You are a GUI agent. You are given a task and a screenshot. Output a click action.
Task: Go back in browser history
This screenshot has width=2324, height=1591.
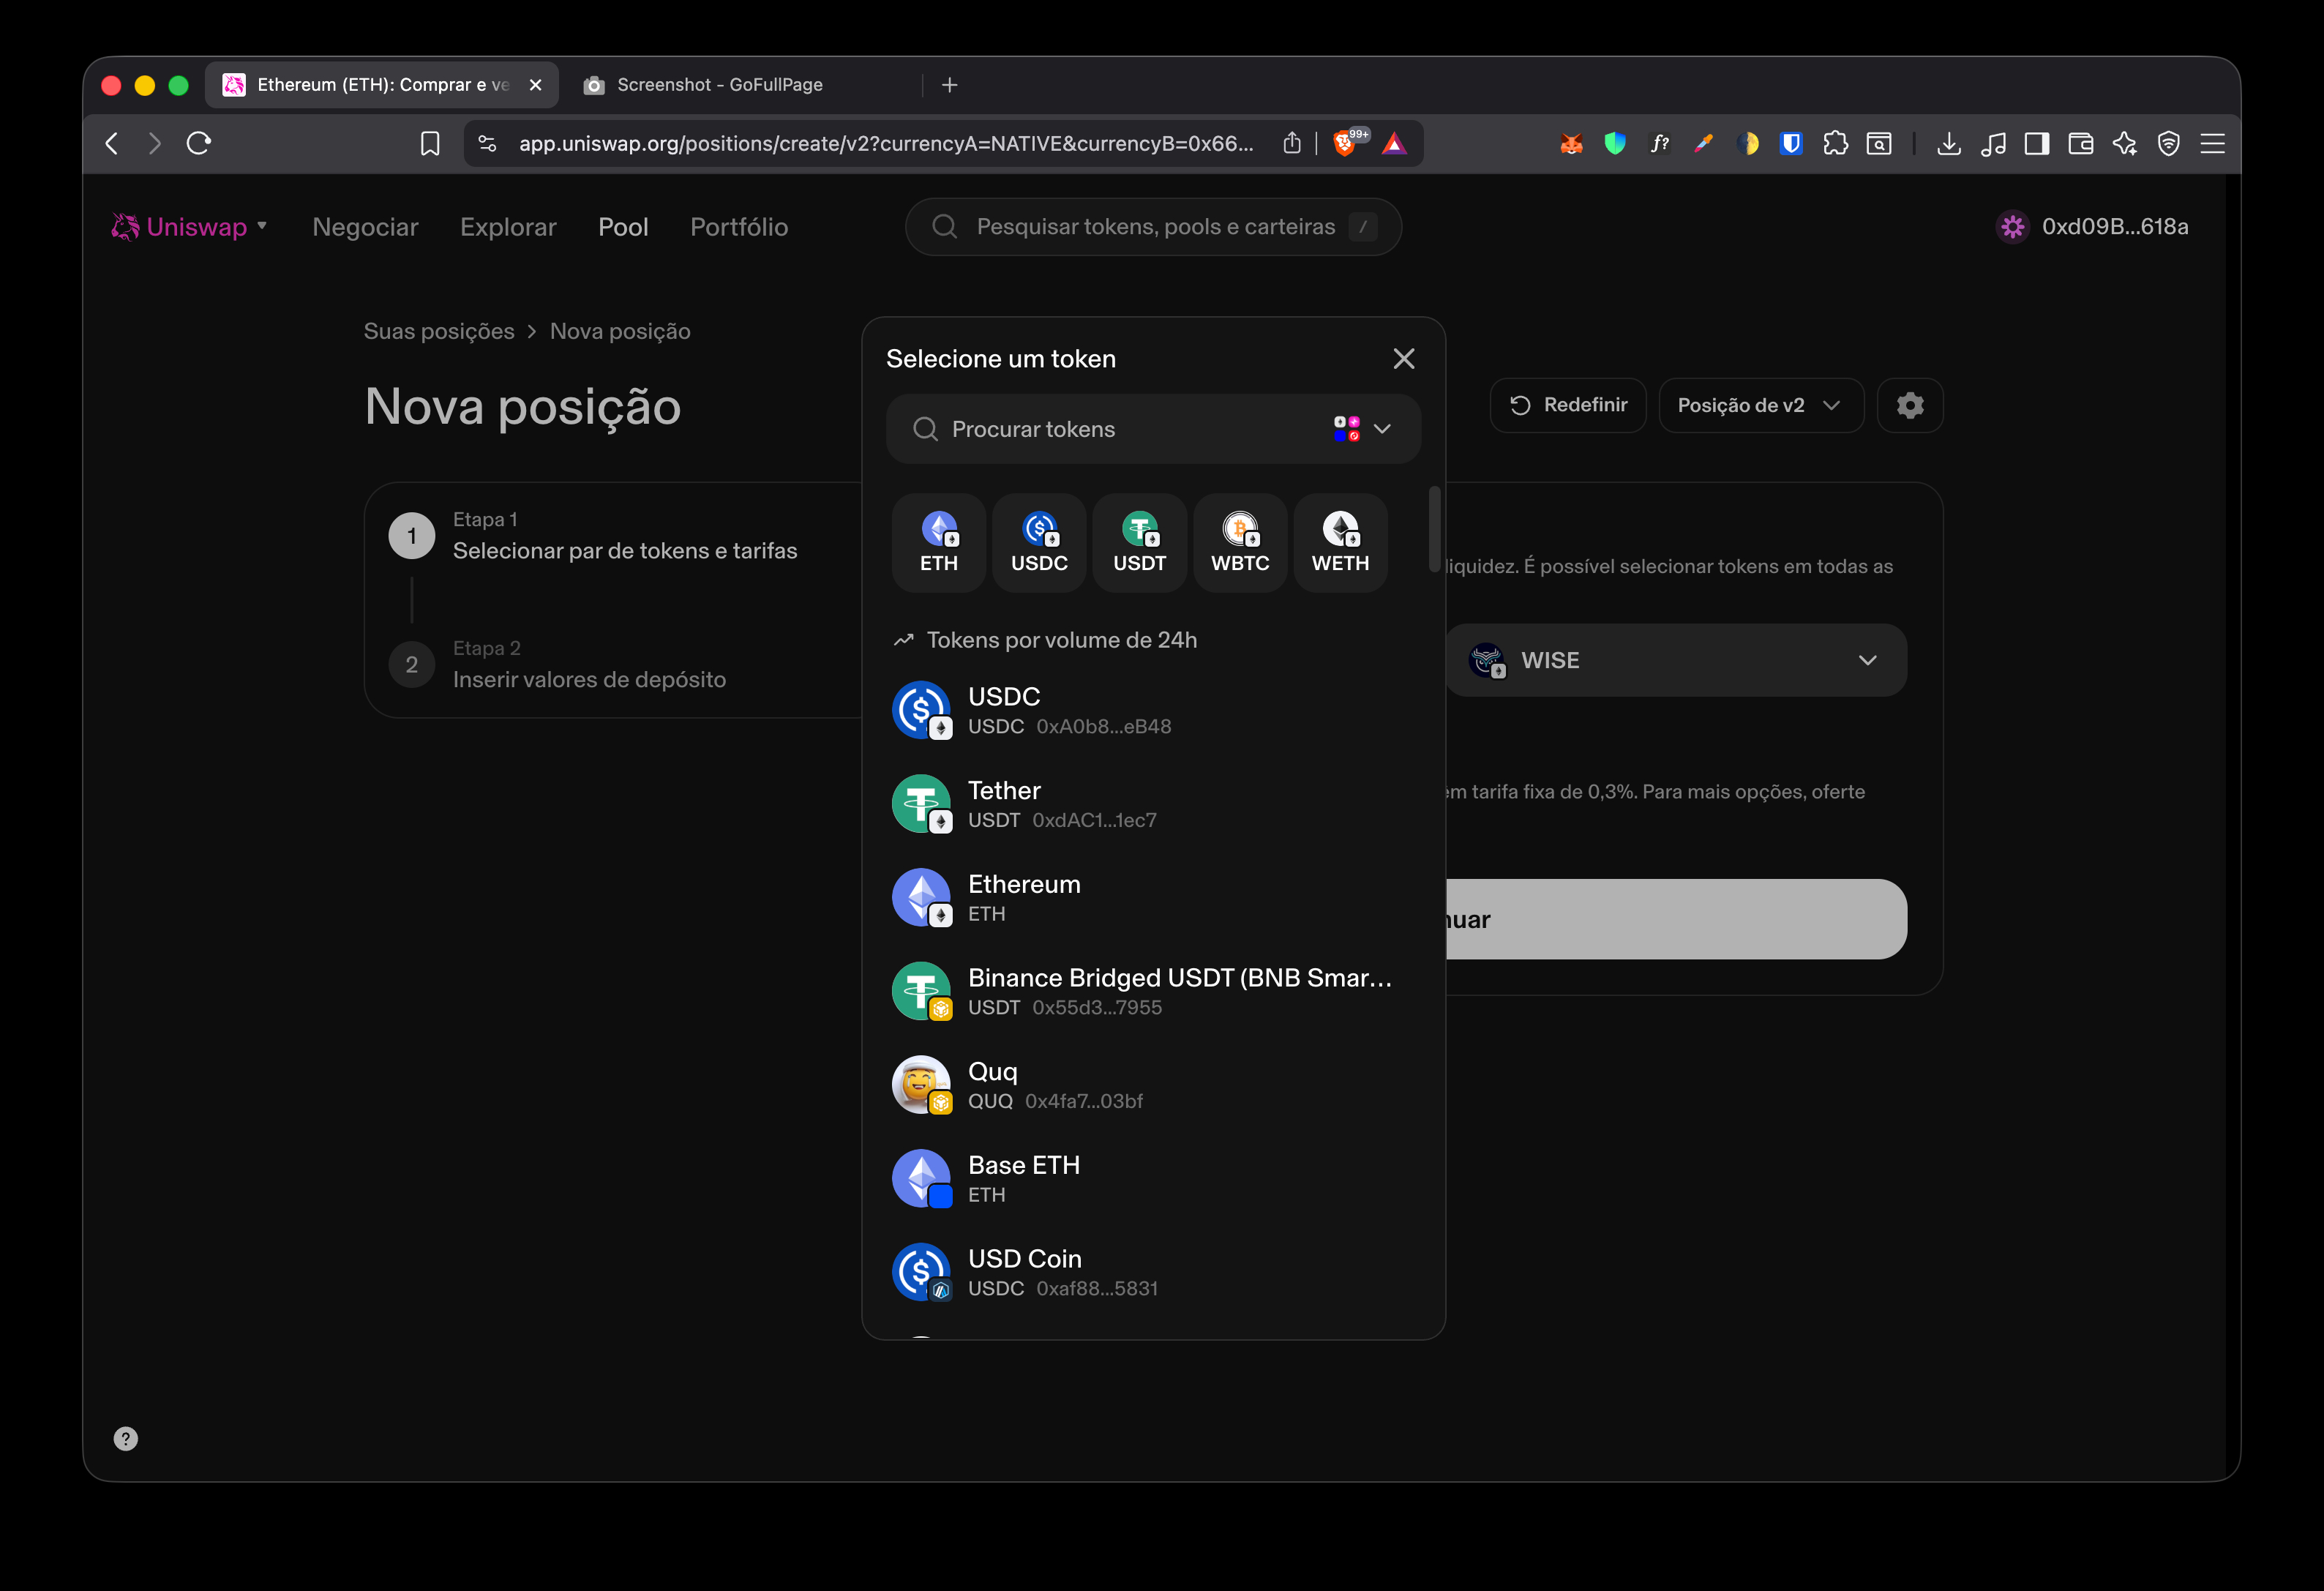click(x=112, y=144)
